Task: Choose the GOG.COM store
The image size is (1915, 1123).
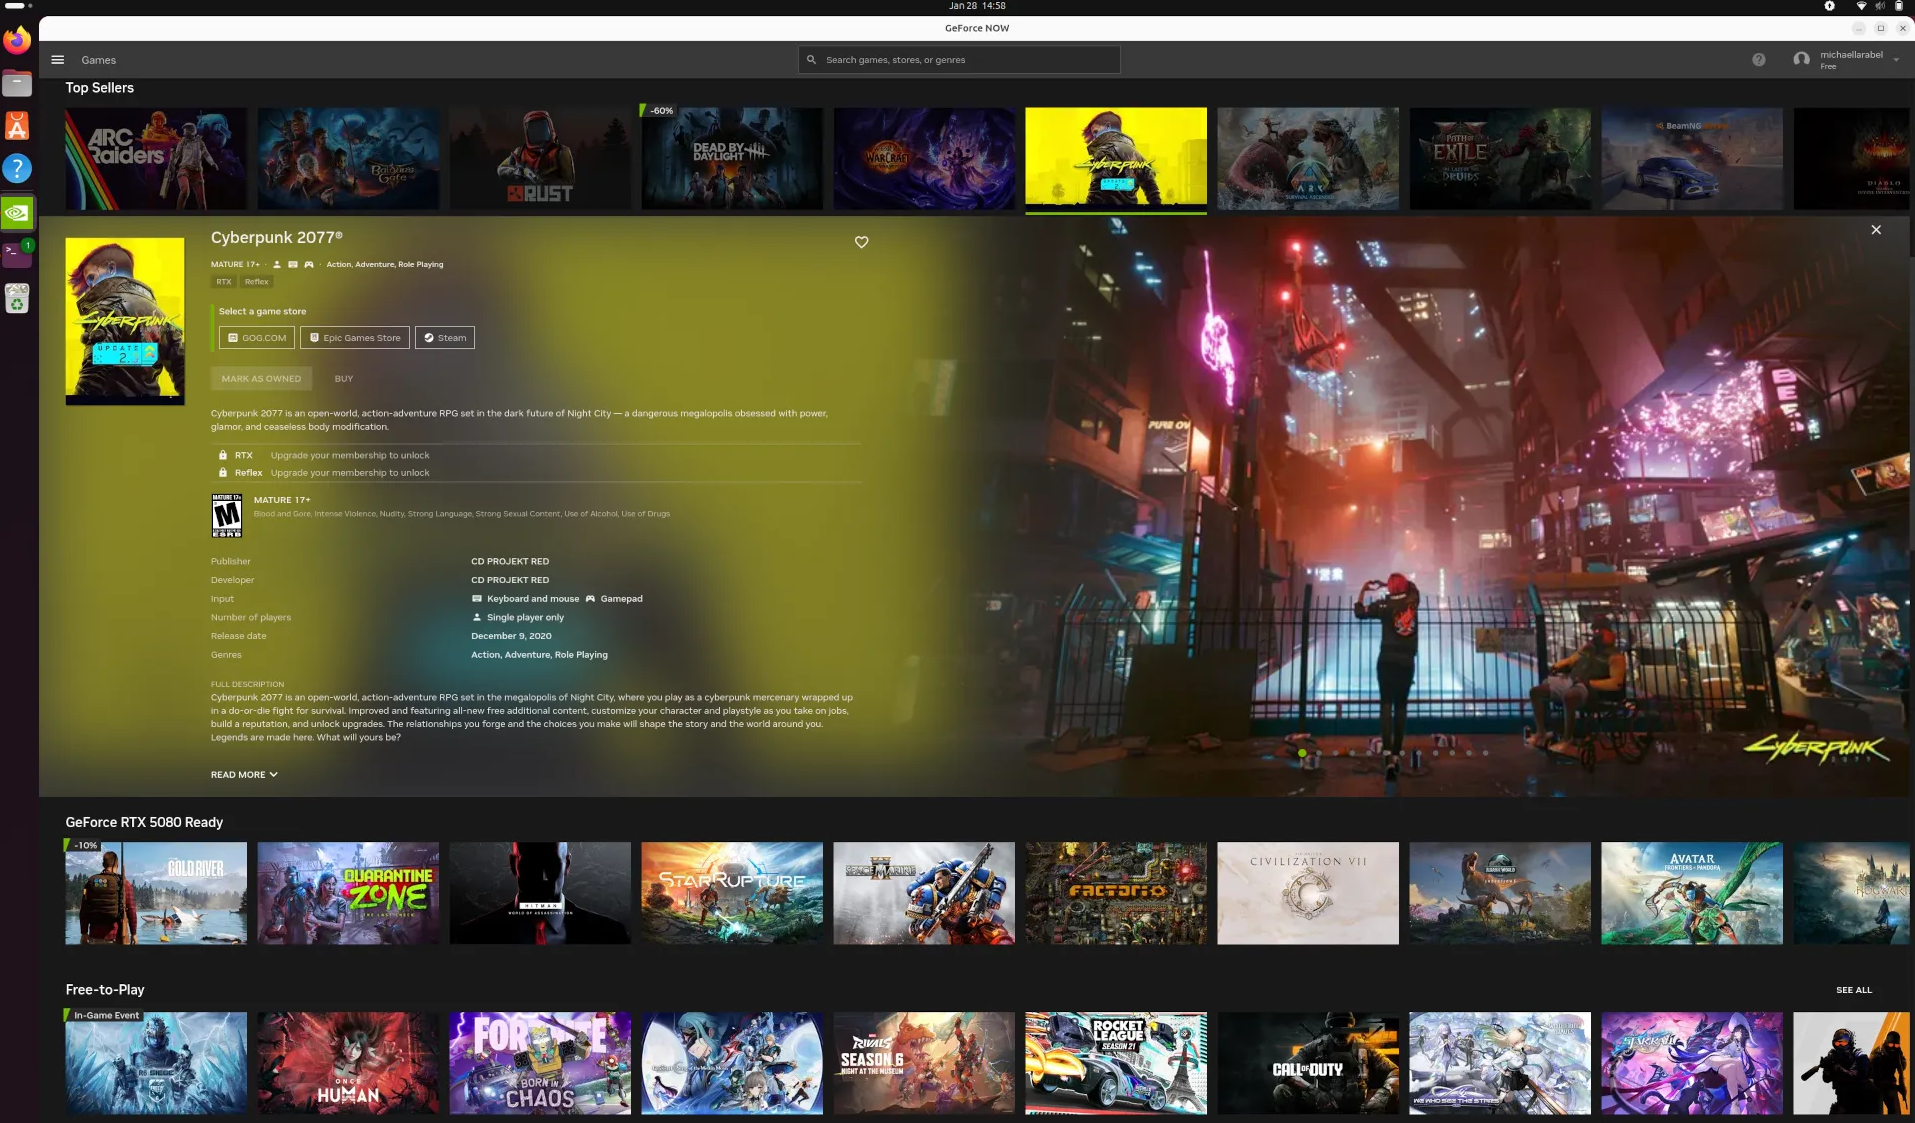Action: point(257,338)
